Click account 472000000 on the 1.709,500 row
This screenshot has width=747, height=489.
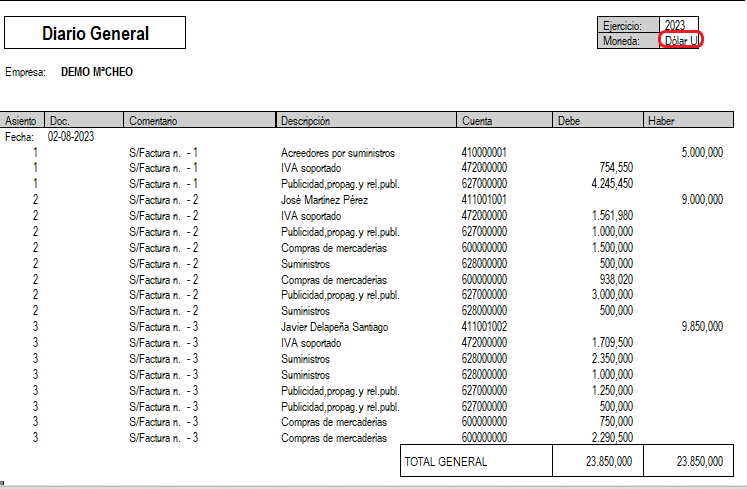pos(484,343)
